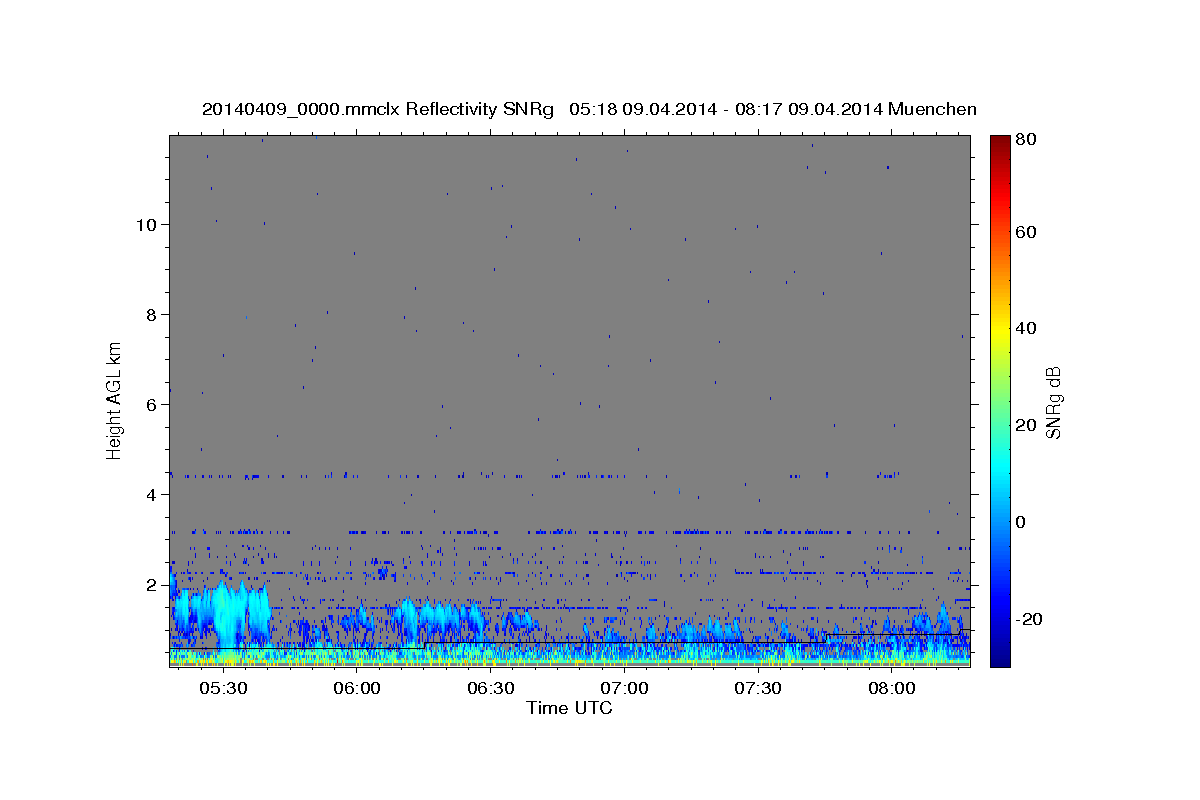This screenshot has height=800, width=1200.
Task: Click the yellow band of the colorbar
Action: [1000, 330]
